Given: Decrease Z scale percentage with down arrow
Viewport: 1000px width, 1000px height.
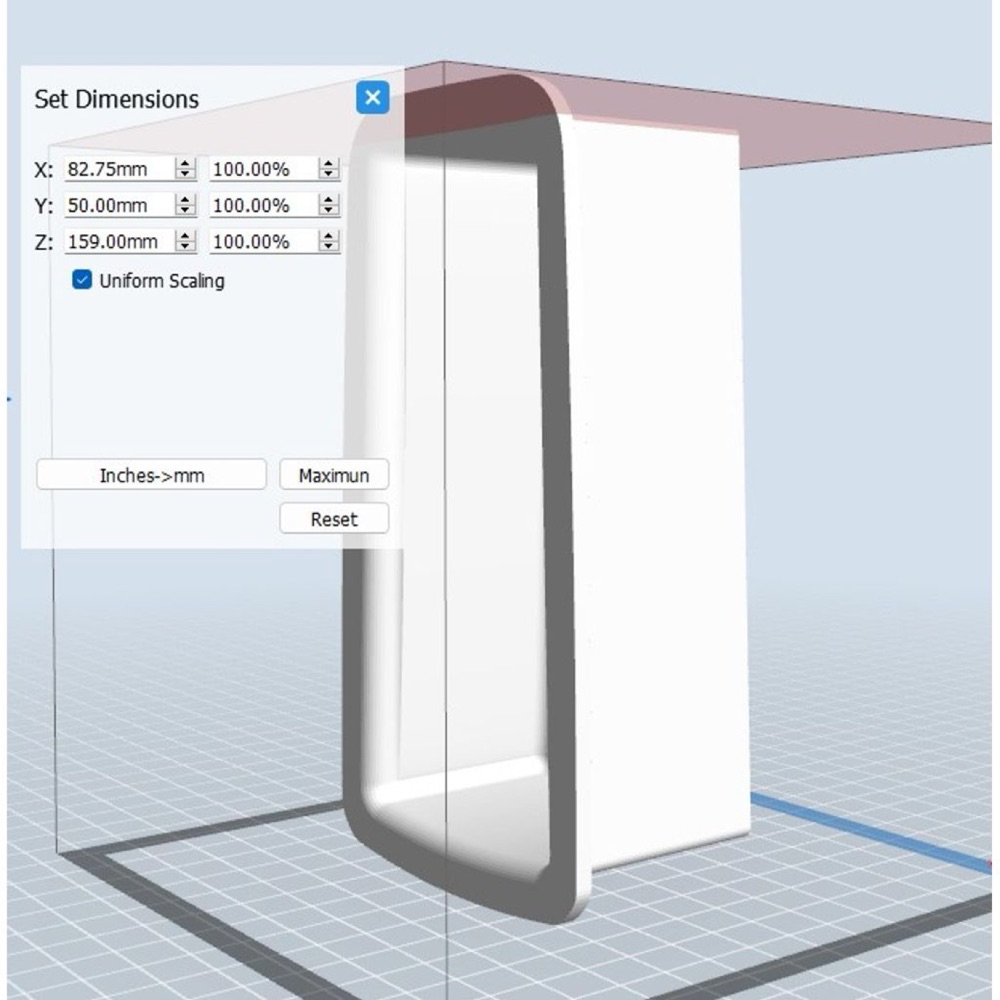Looking at the screenshot, I should click(x=329, y=247).
